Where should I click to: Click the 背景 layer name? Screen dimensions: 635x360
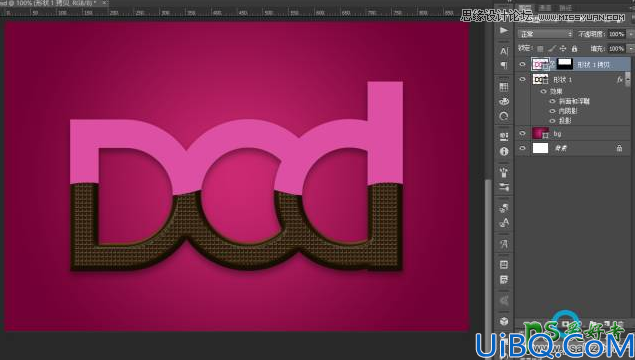560,149
